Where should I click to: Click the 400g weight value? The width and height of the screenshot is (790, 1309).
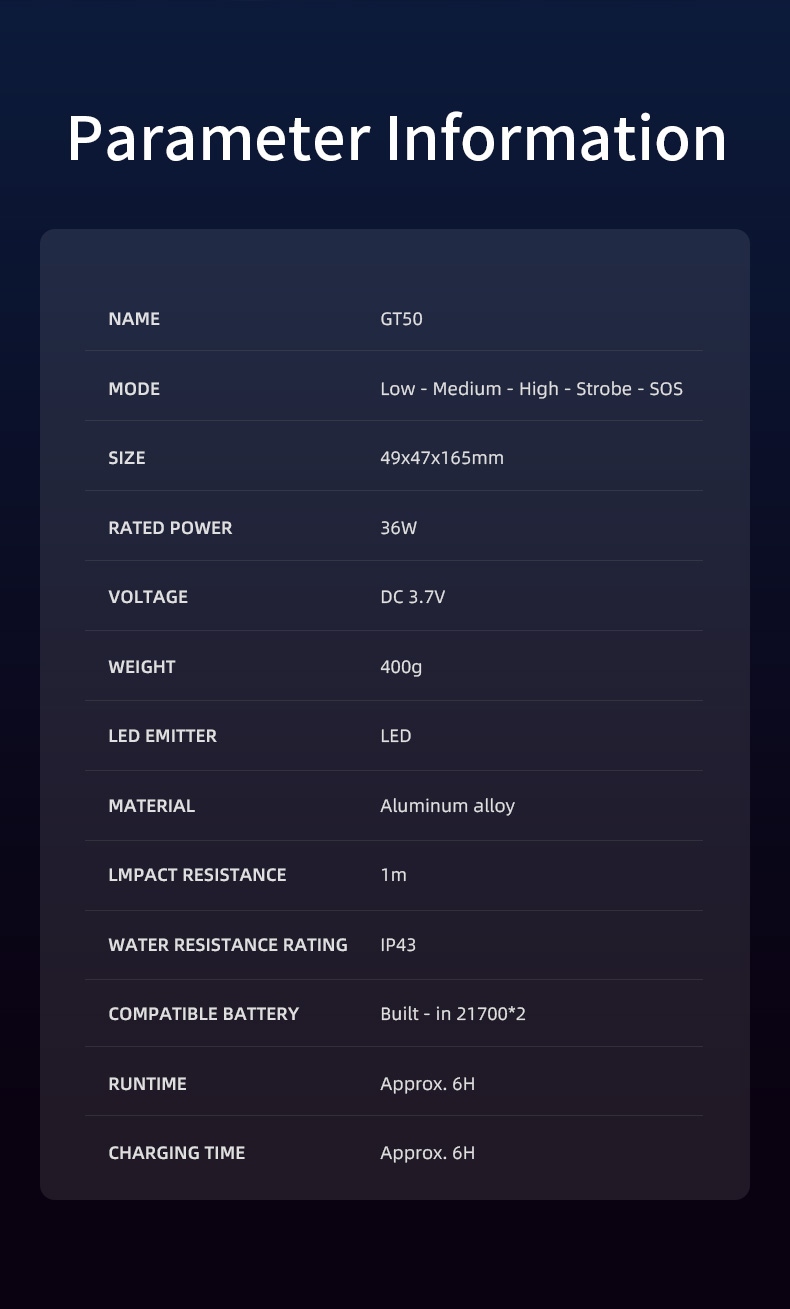401,667
